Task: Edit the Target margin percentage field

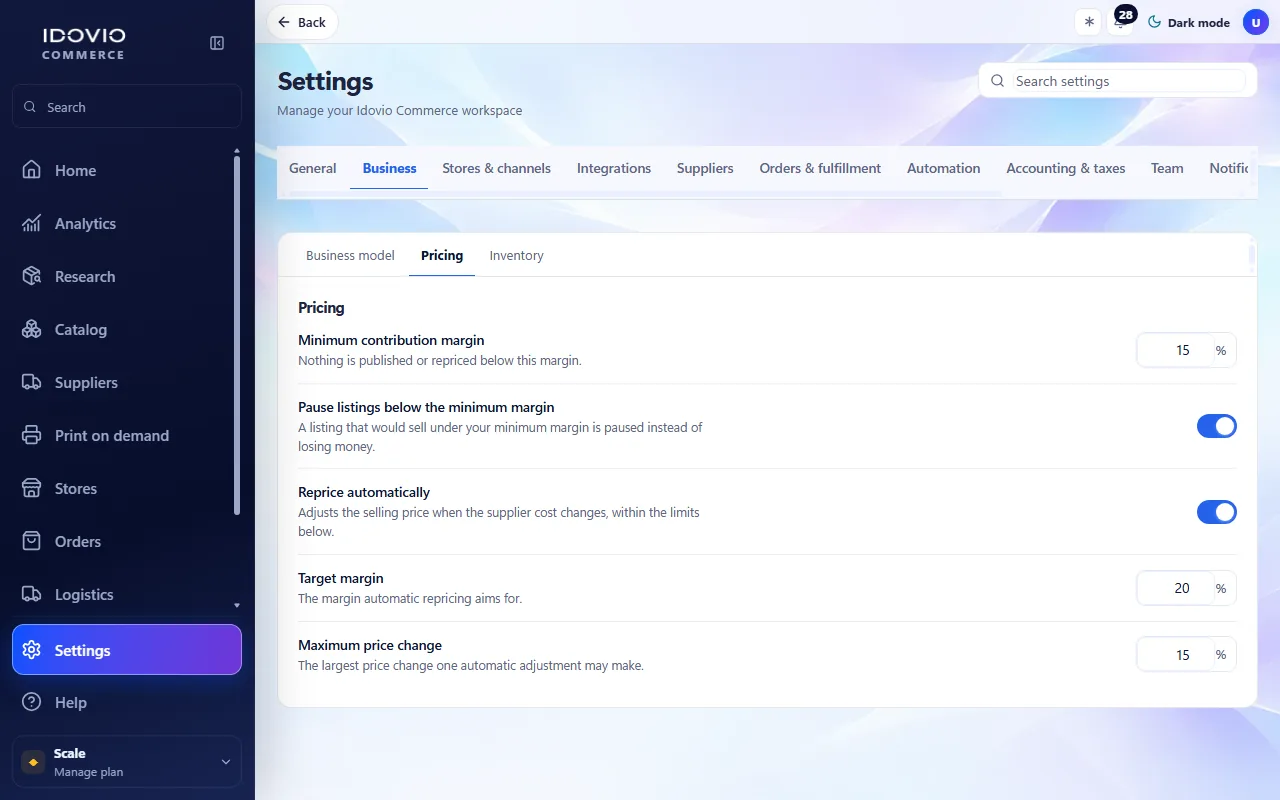Action: click(1174, 588)
